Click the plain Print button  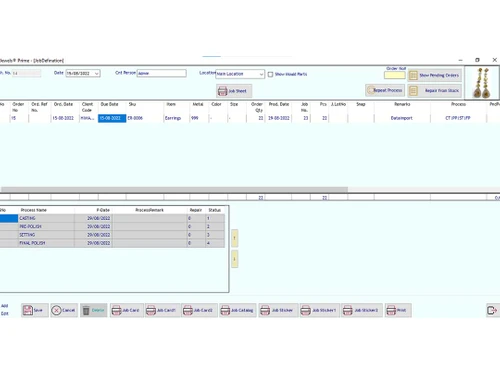(398, 310)
